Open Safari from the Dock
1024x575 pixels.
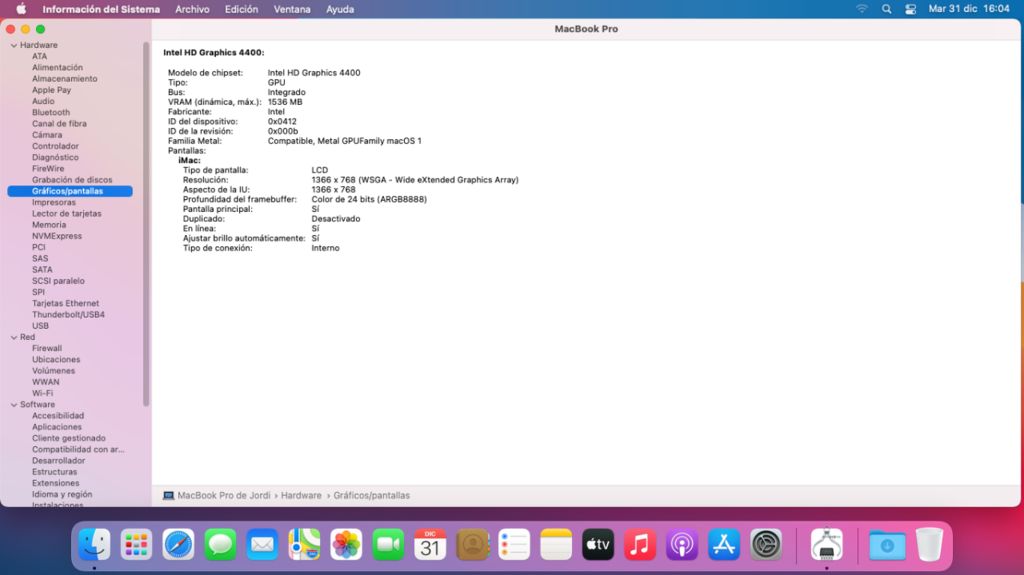[x=178, y=545]
